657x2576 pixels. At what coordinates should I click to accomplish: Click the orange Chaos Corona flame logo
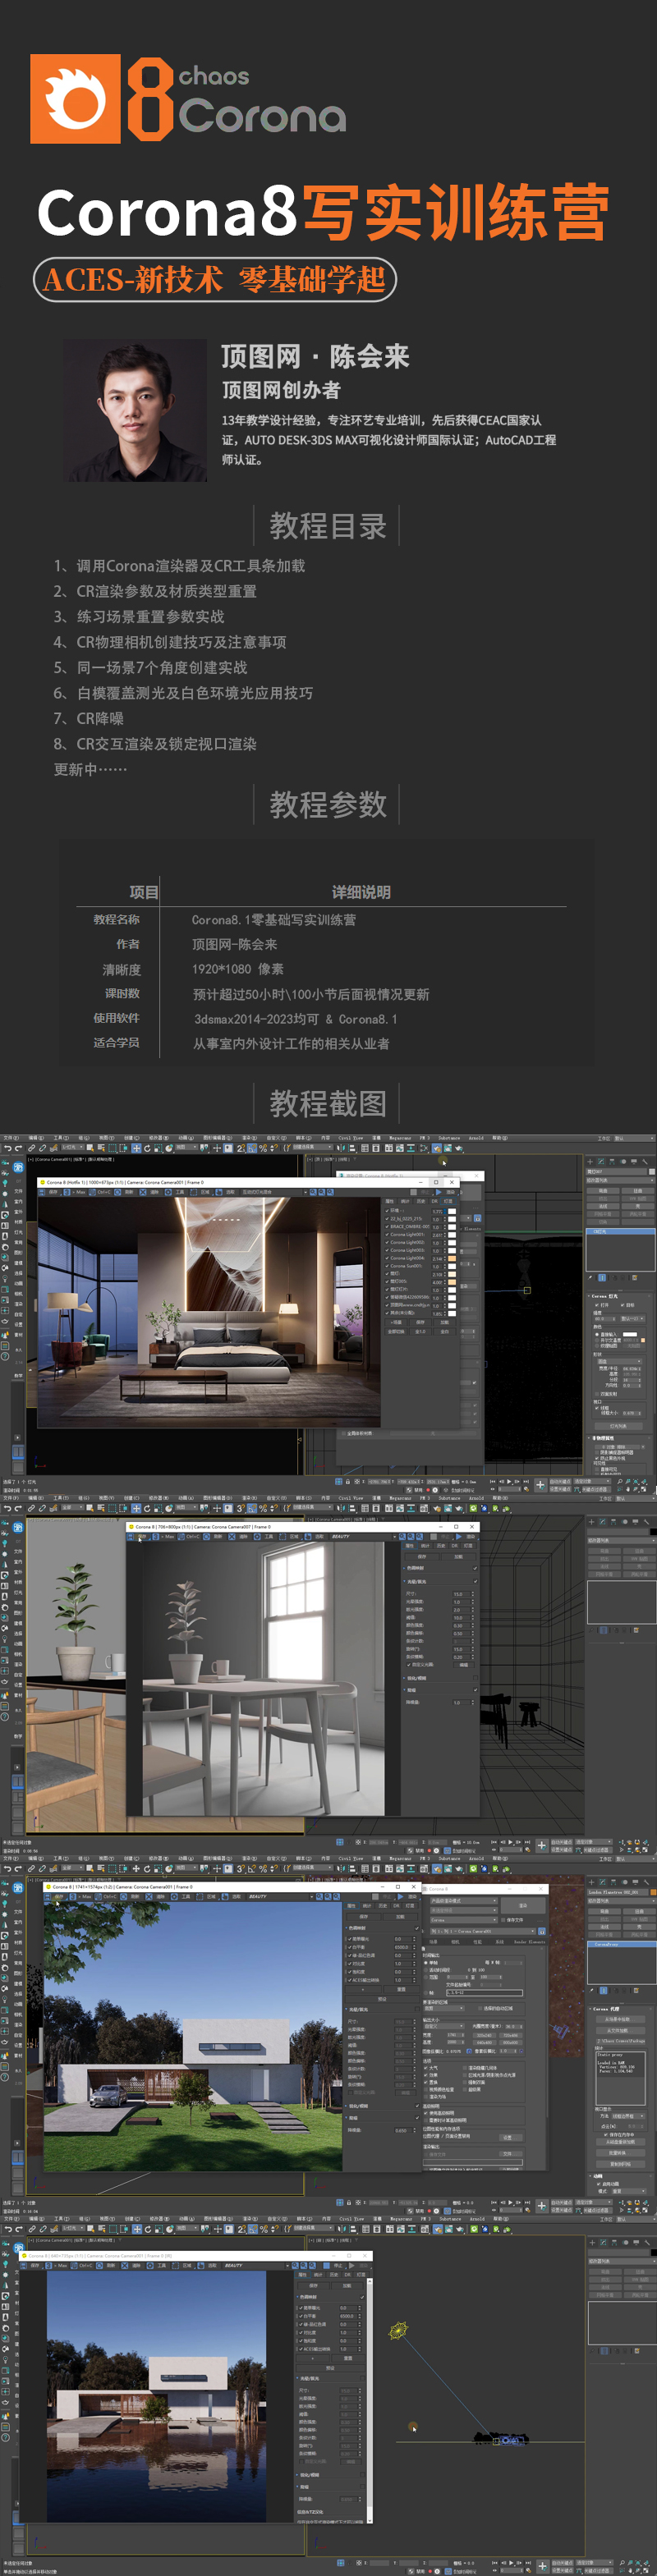[x=75, y=99]
